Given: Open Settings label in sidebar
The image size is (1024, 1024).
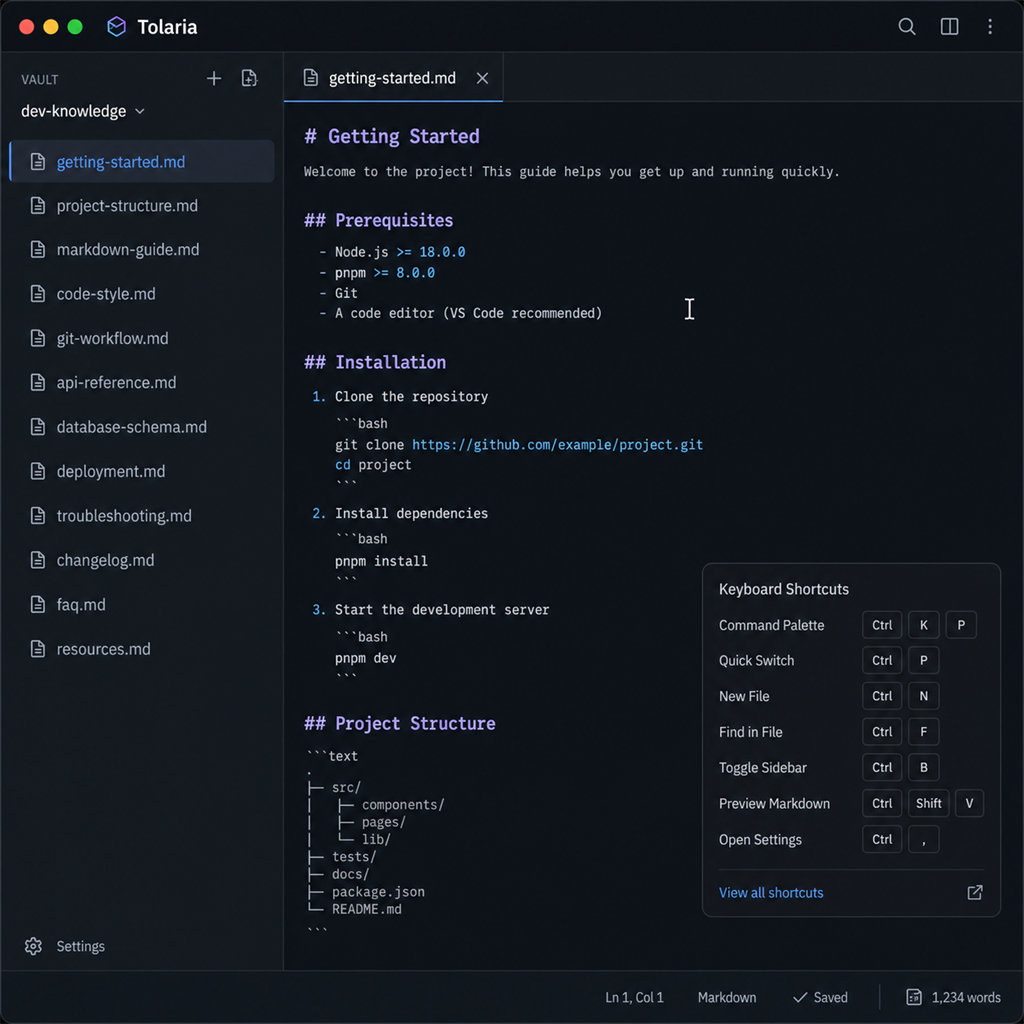Looking at the screenshot, I should [x=80, y=946].
